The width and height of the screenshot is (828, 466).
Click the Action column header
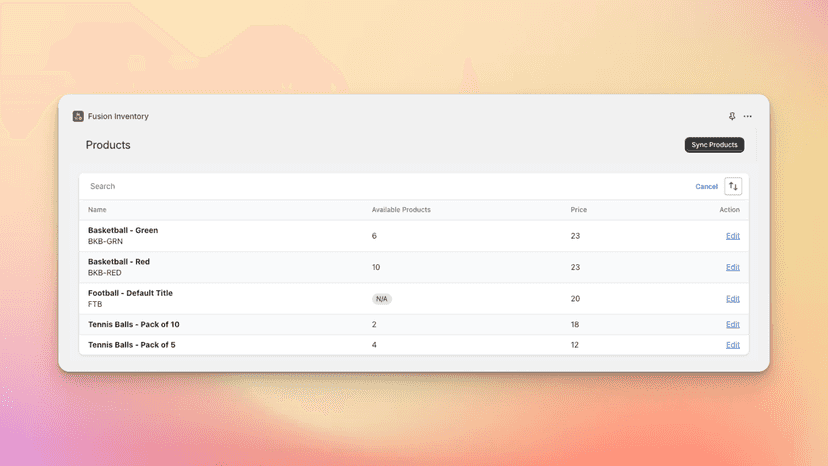point(729,210)
